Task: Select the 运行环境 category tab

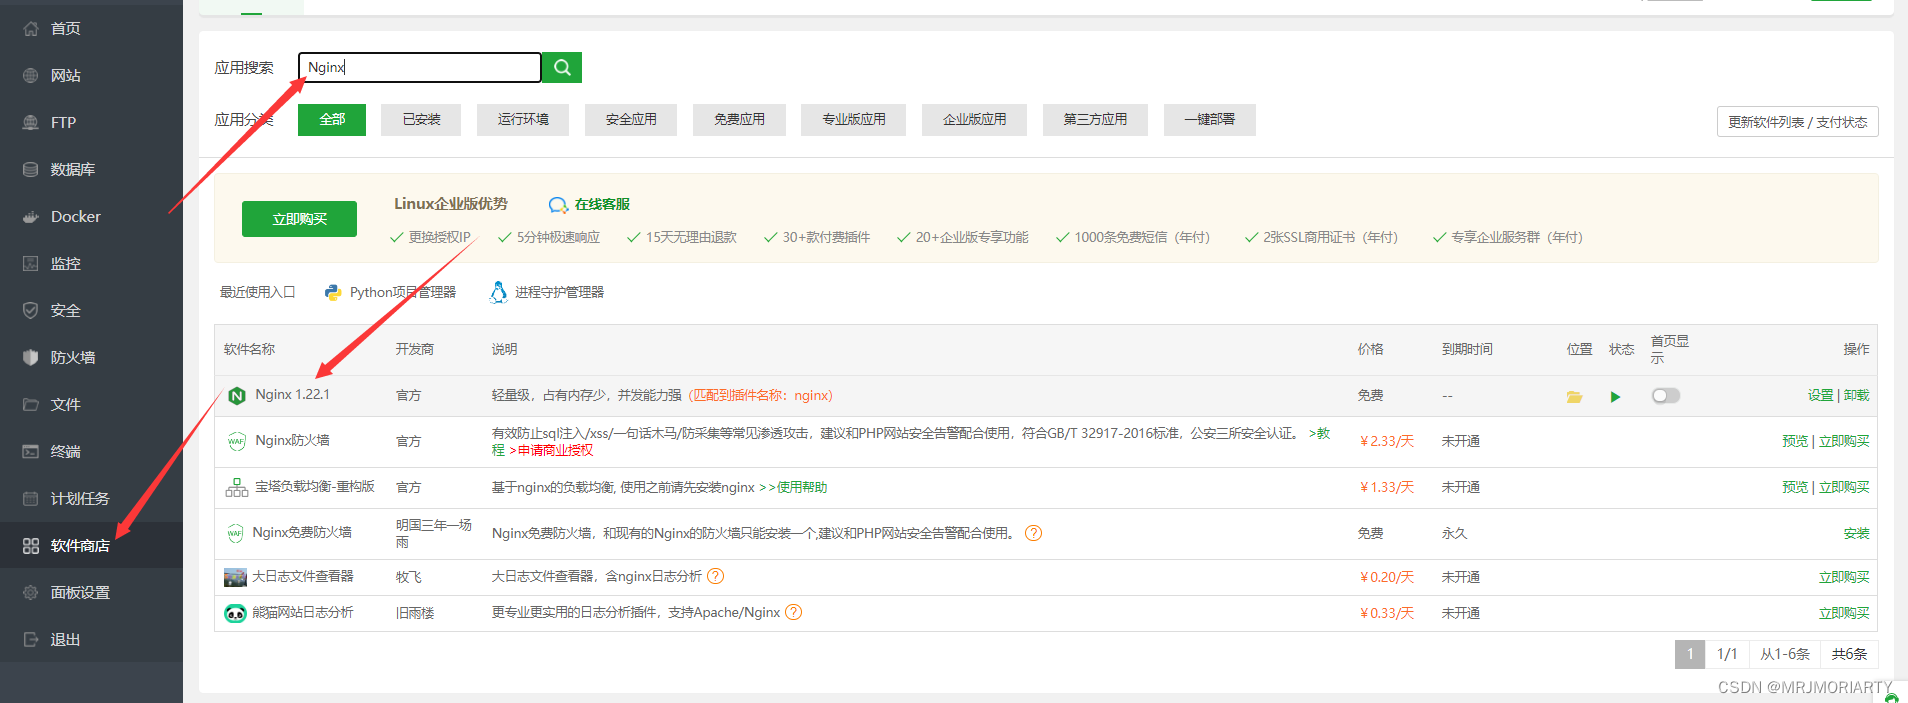Action: pos(523,119)
